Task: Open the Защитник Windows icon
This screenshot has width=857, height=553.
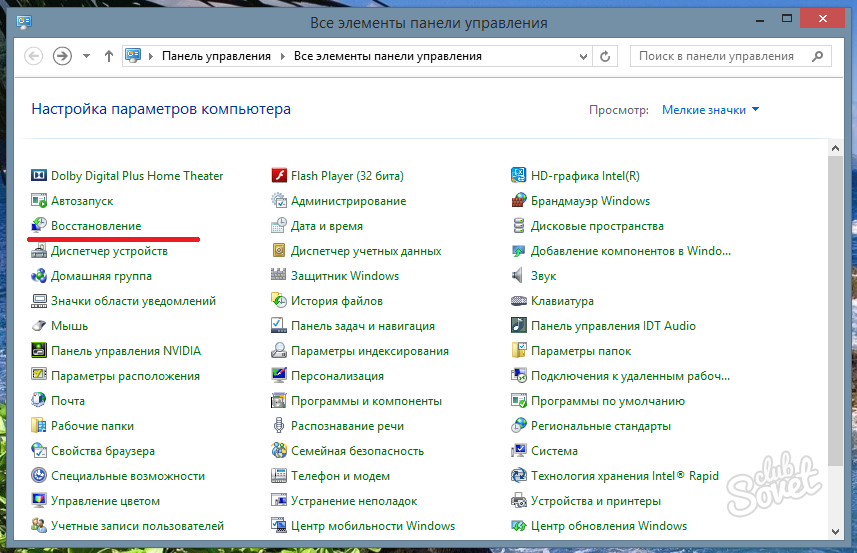Action: pyautogui.click(x=279, y=276)
